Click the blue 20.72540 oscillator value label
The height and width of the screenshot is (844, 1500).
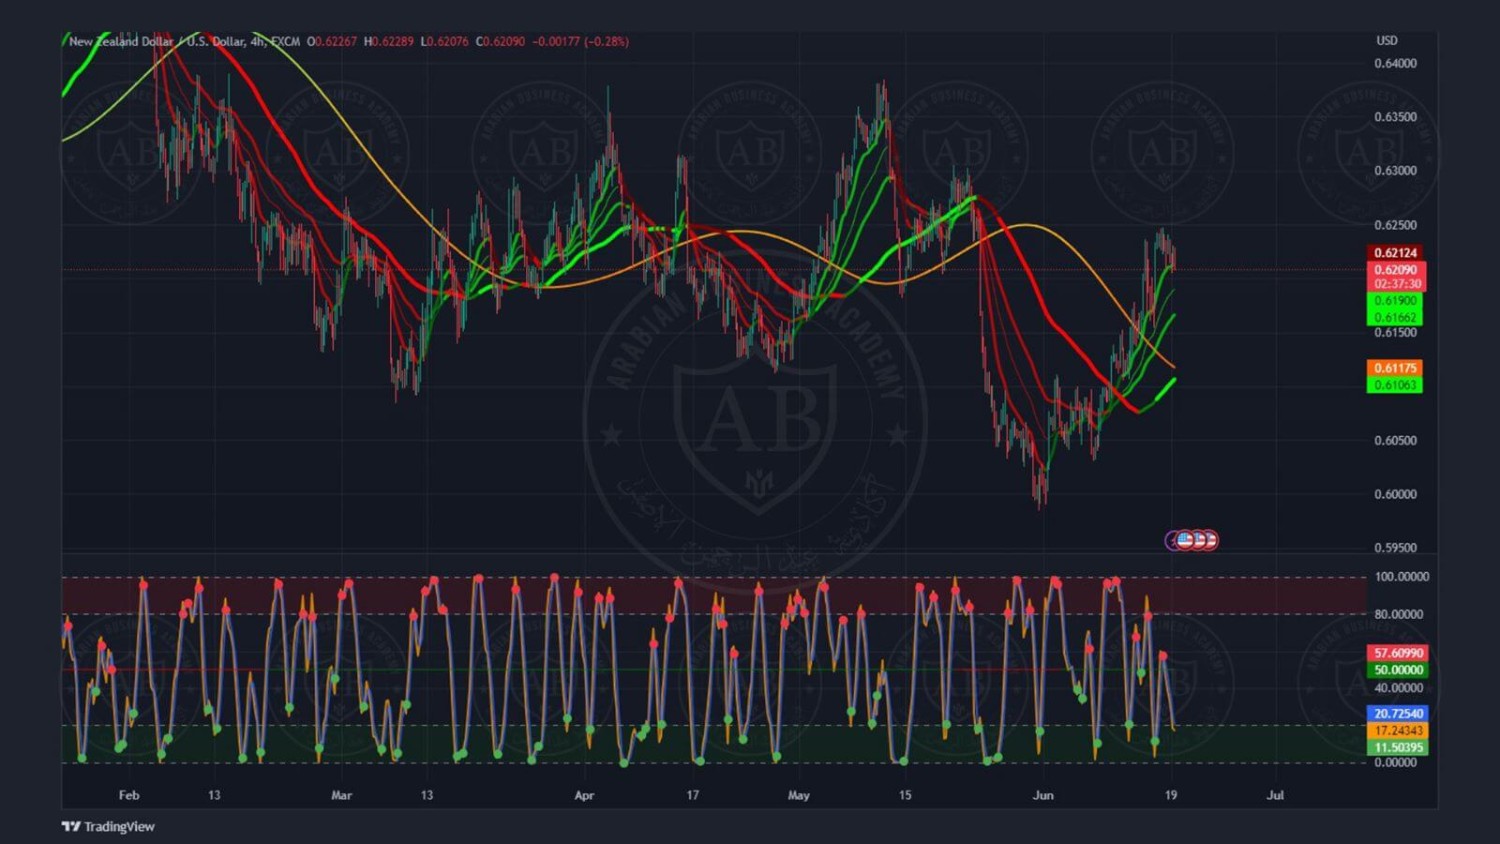(1397, 714)
